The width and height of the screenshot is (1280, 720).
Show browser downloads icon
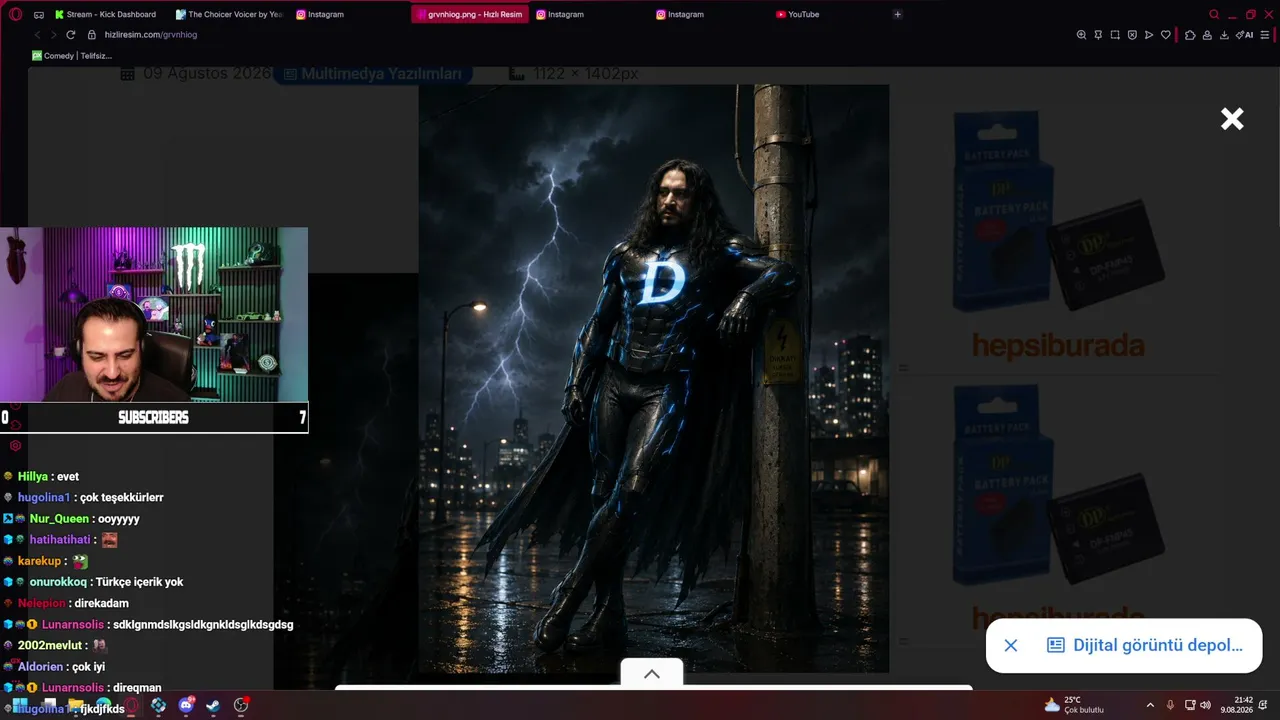click(x=1224, y=35)
